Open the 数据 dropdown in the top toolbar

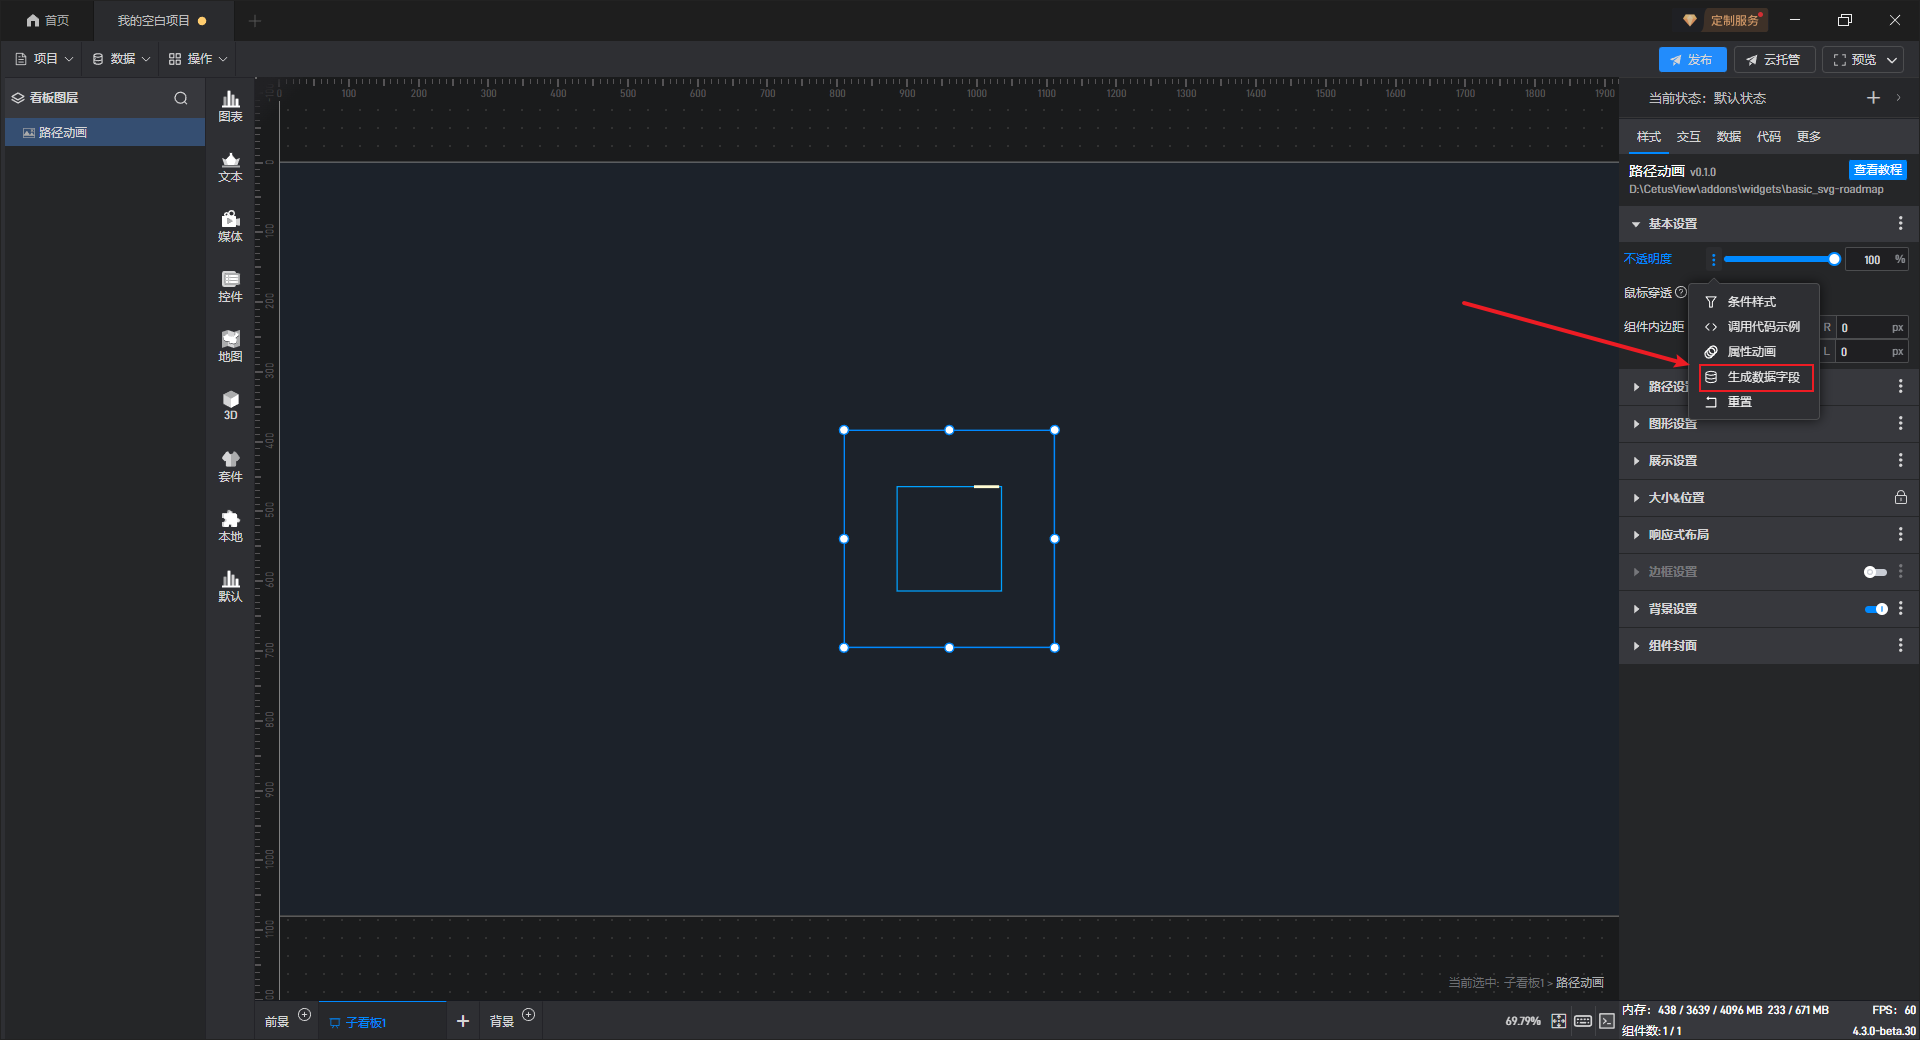point(121,59)
